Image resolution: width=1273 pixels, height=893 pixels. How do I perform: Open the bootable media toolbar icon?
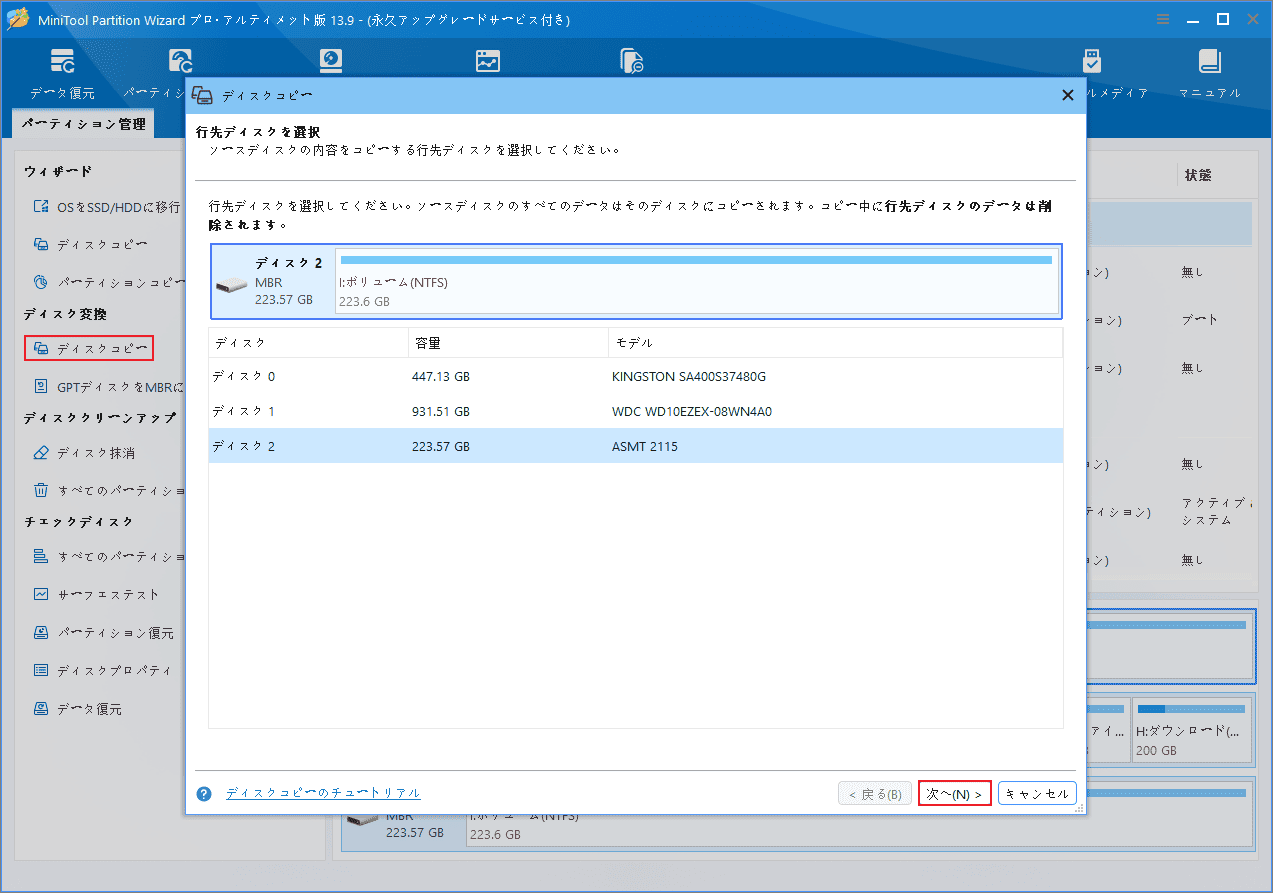click(1092, 62)
